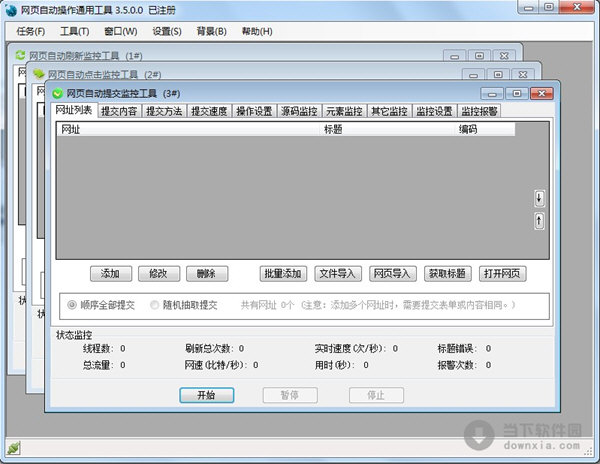Click the 开始 button
The width and height of the screenshot is (600, 464).
click(x=207, y=395)
